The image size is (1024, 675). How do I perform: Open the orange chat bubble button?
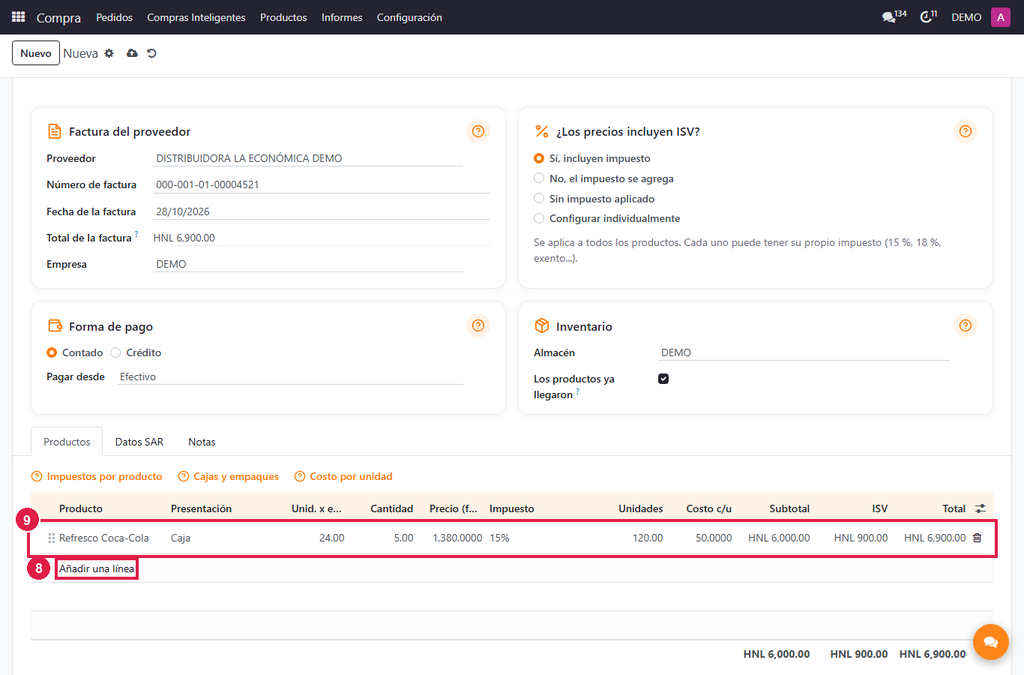coord(991,642)
